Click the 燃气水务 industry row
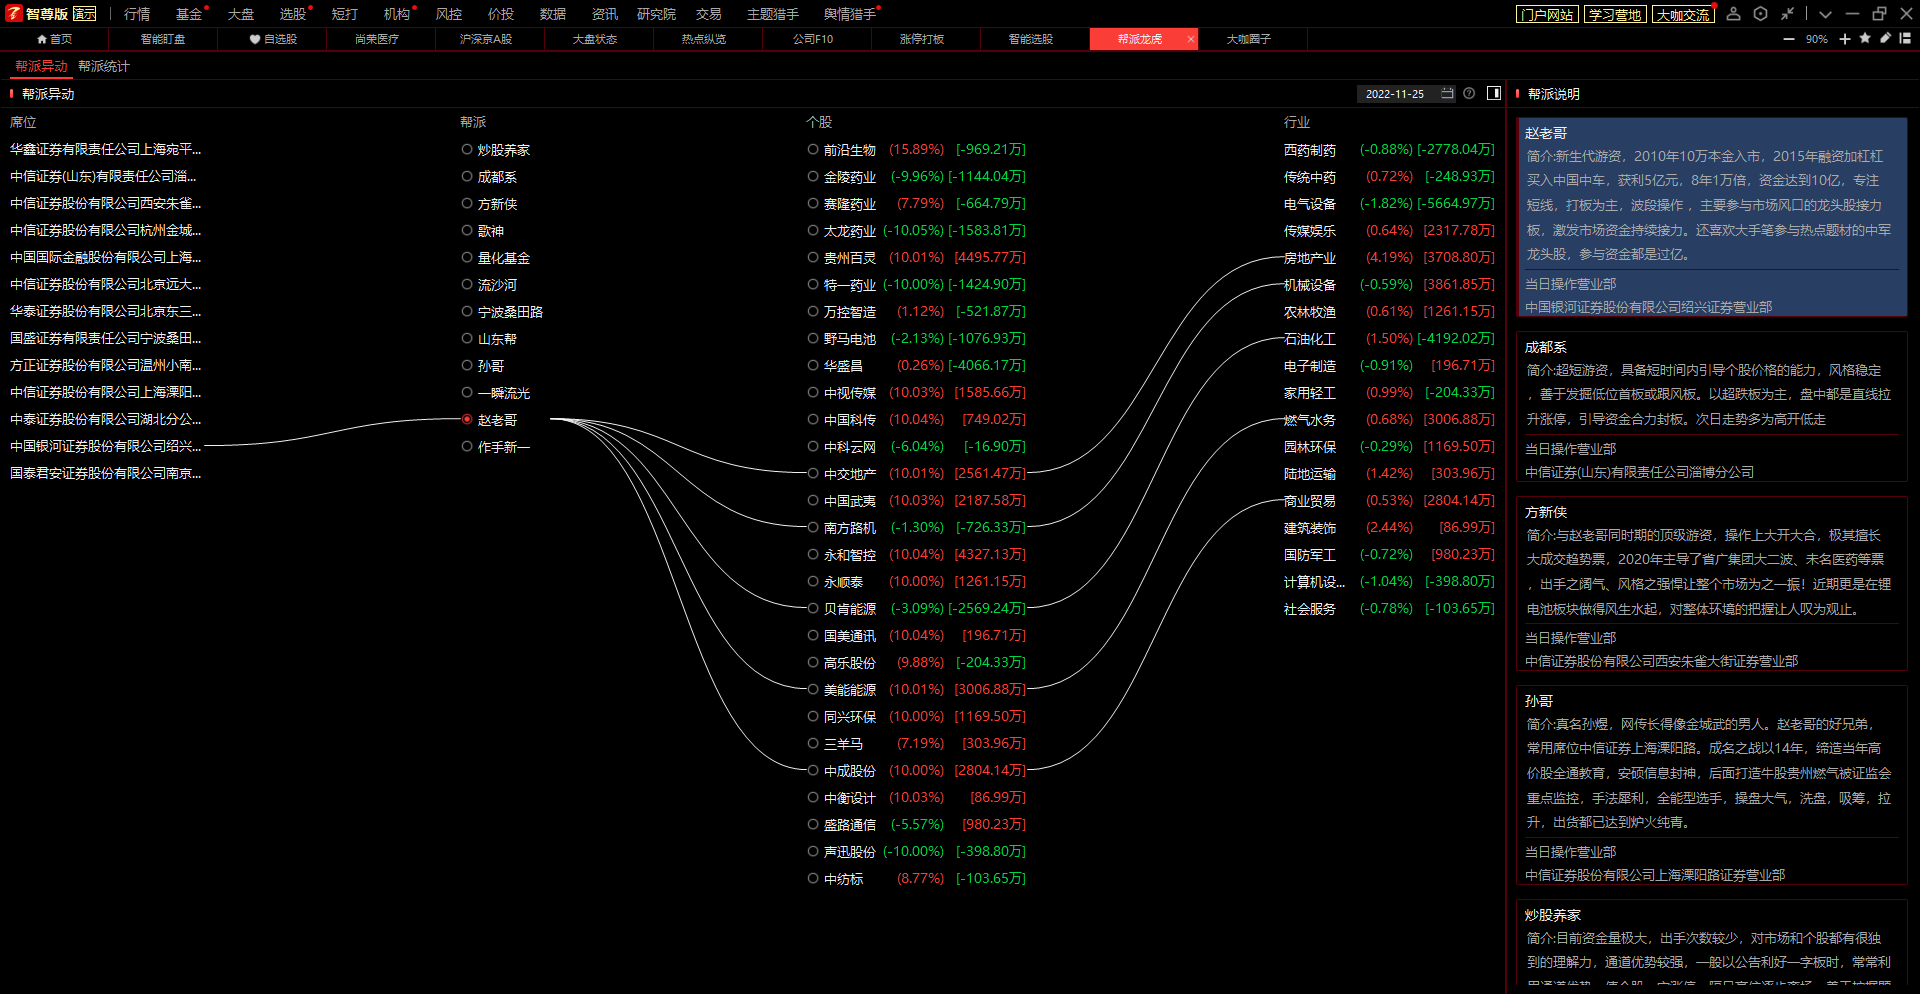This screenshot has width=1920, height=994. pyautogui.click(x=1389, y=419)
